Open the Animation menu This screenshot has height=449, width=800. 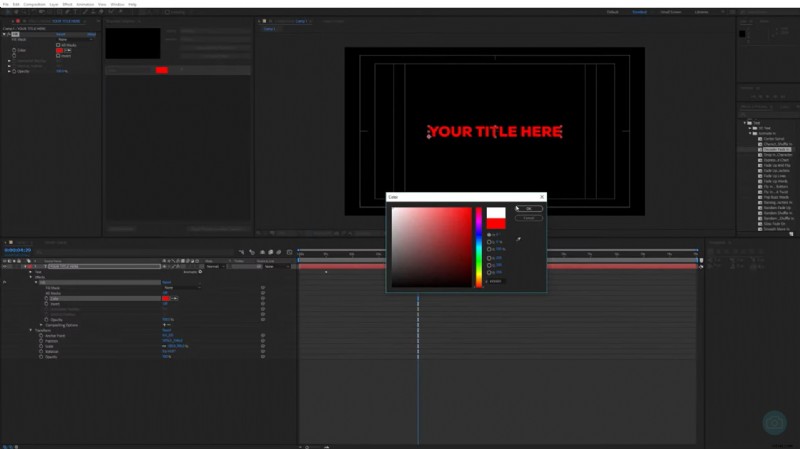coord(85,4)
